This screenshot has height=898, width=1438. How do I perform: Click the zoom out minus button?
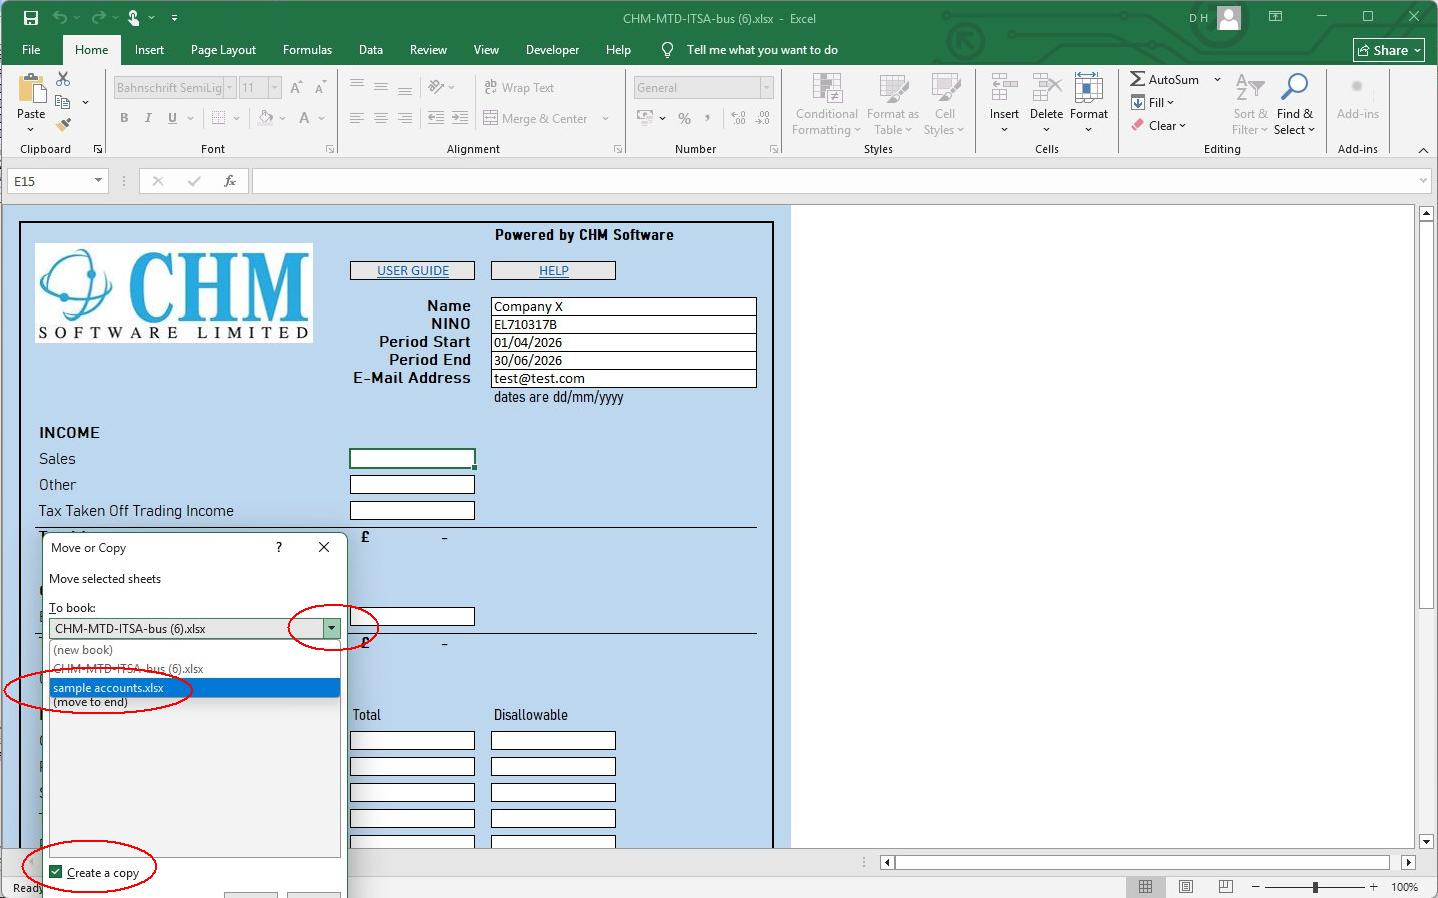coord(1256,887)
